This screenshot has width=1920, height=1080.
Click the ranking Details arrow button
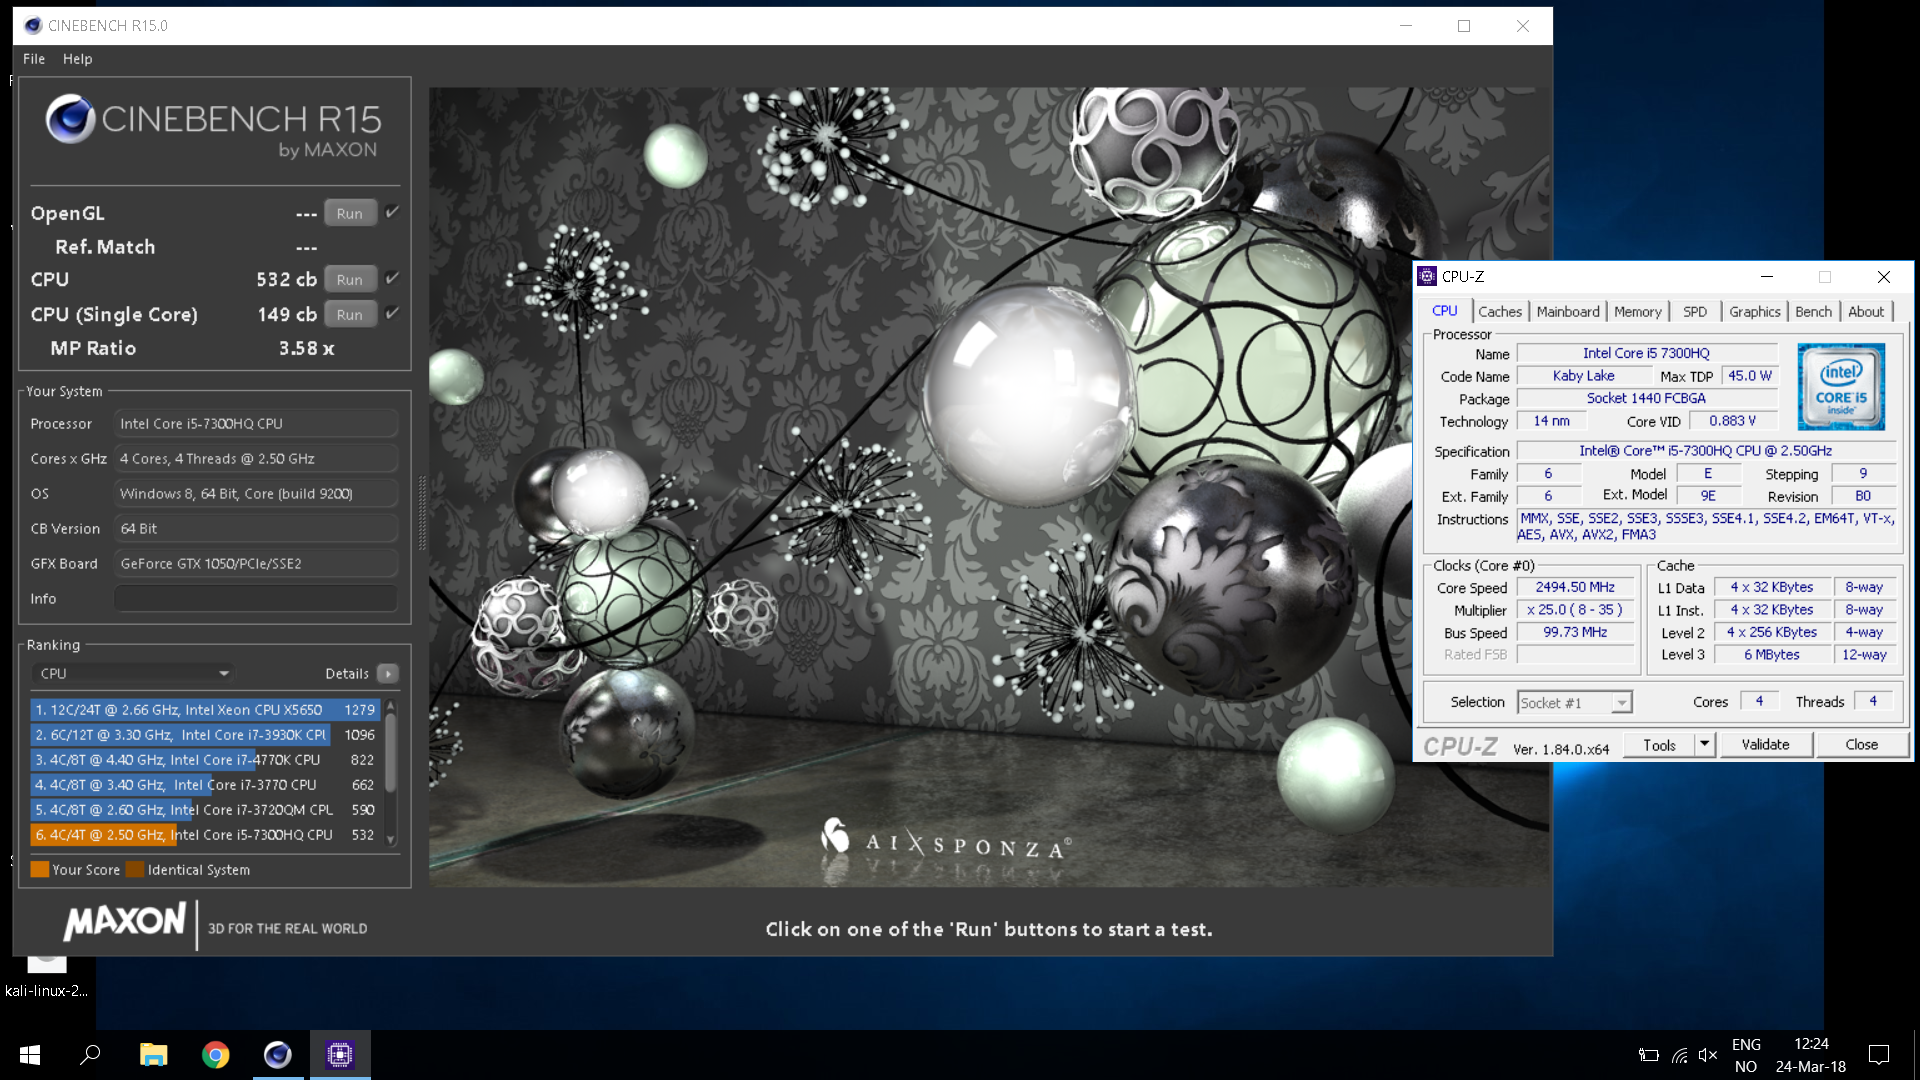(x=388, y=673)
